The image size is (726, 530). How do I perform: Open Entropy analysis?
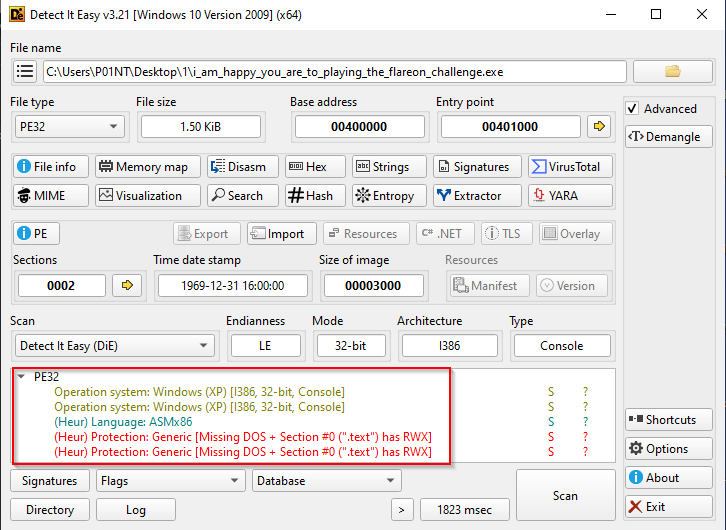(389, 195)
